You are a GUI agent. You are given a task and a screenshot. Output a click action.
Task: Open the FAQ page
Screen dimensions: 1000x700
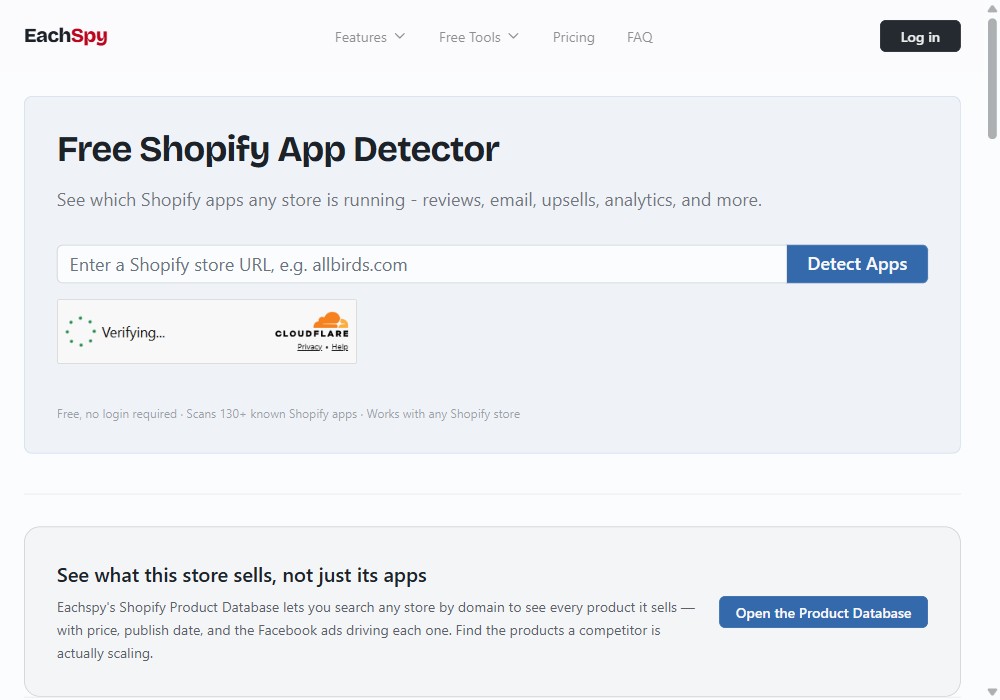coord(640,37)
